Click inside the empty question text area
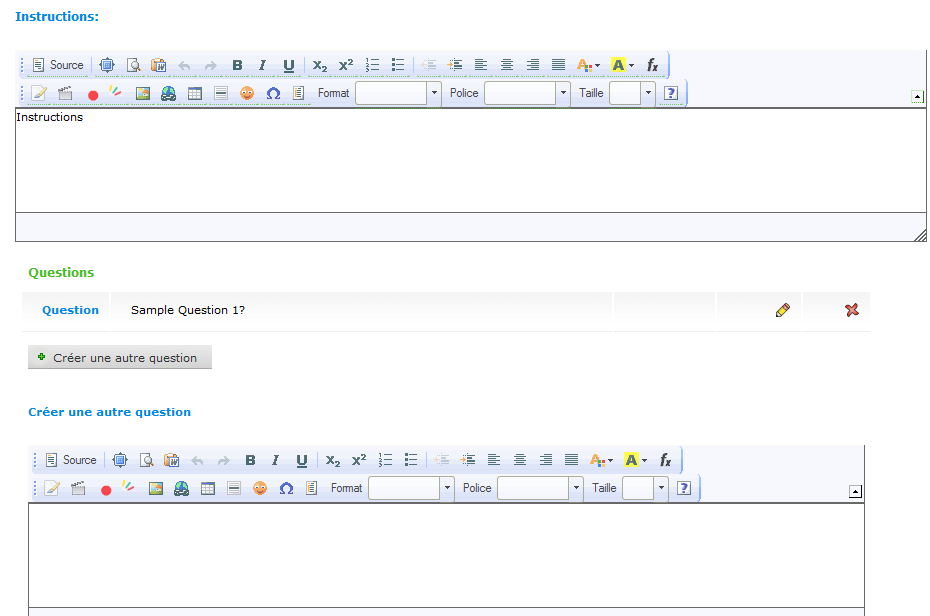 click(x=446, y=555)
